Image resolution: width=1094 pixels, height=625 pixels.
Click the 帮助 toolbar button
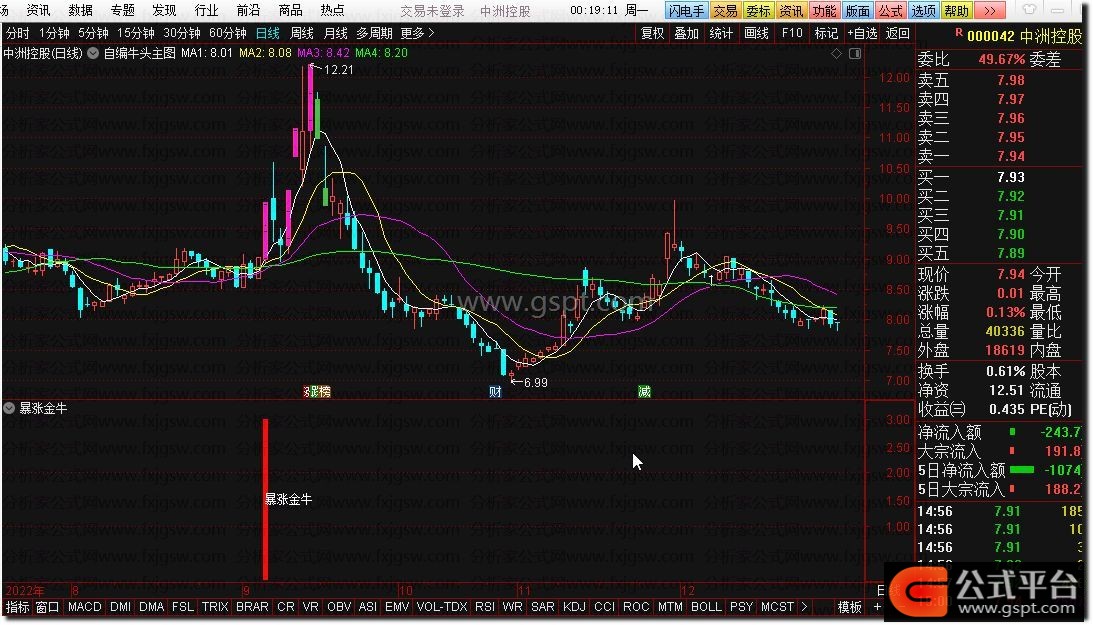tap(957, 10)
